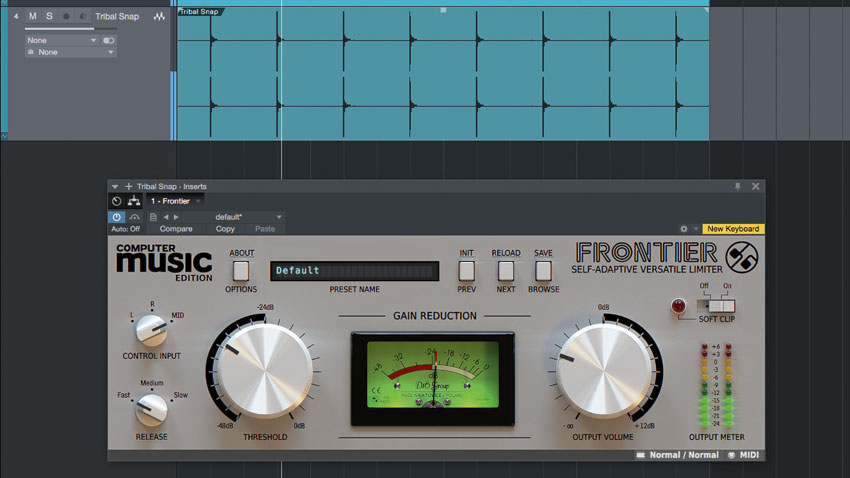Bypass Frontier with the blue power button
The image size is (850, 478).
click(117, 217)
